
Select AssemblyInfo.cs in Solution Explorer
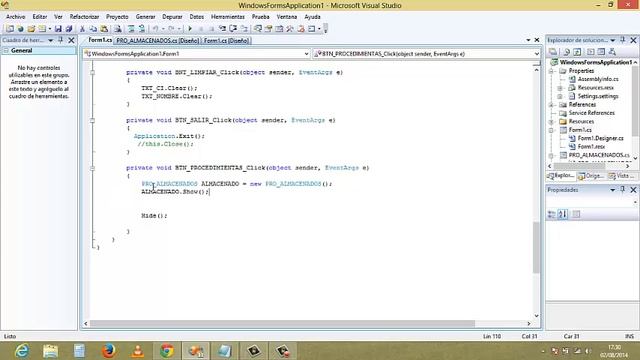598,79
